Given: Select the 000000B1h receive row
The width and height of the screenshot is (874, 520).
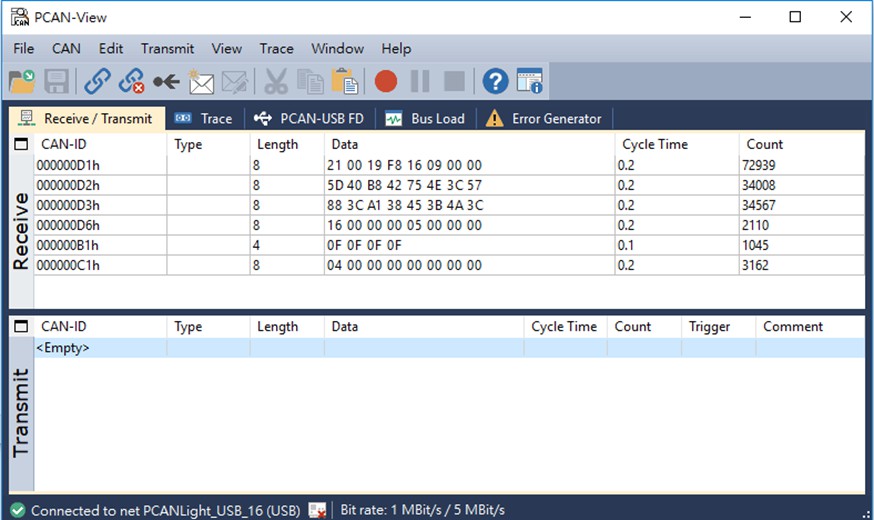Looking at the screenshot, I should coord(449,246).
